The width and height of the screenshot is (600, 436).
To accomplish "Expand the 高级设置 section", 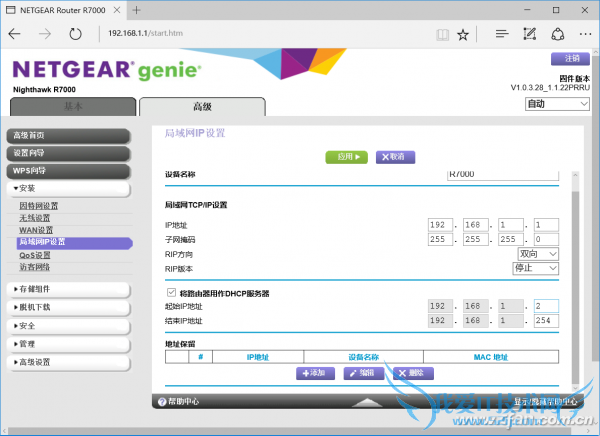I will [x=68, y=362].
